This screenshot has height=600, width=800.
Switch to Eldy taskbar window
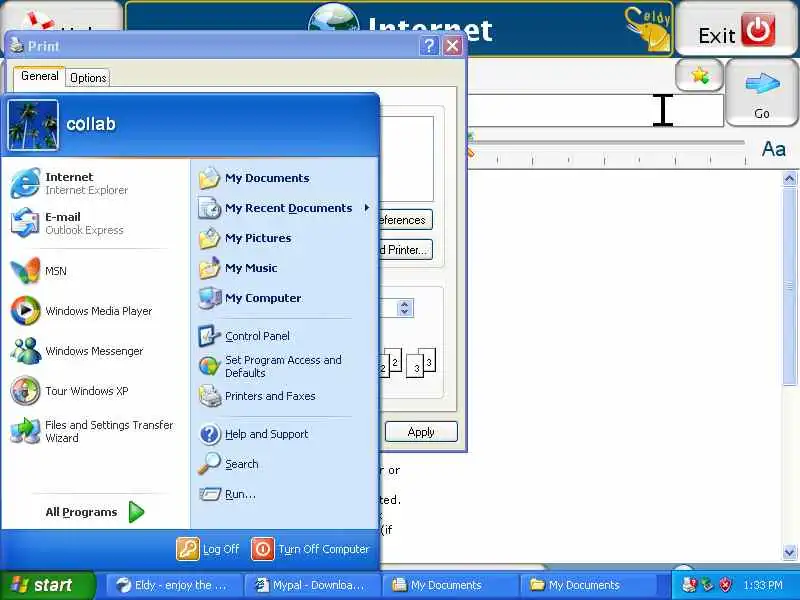coord(173,585)
